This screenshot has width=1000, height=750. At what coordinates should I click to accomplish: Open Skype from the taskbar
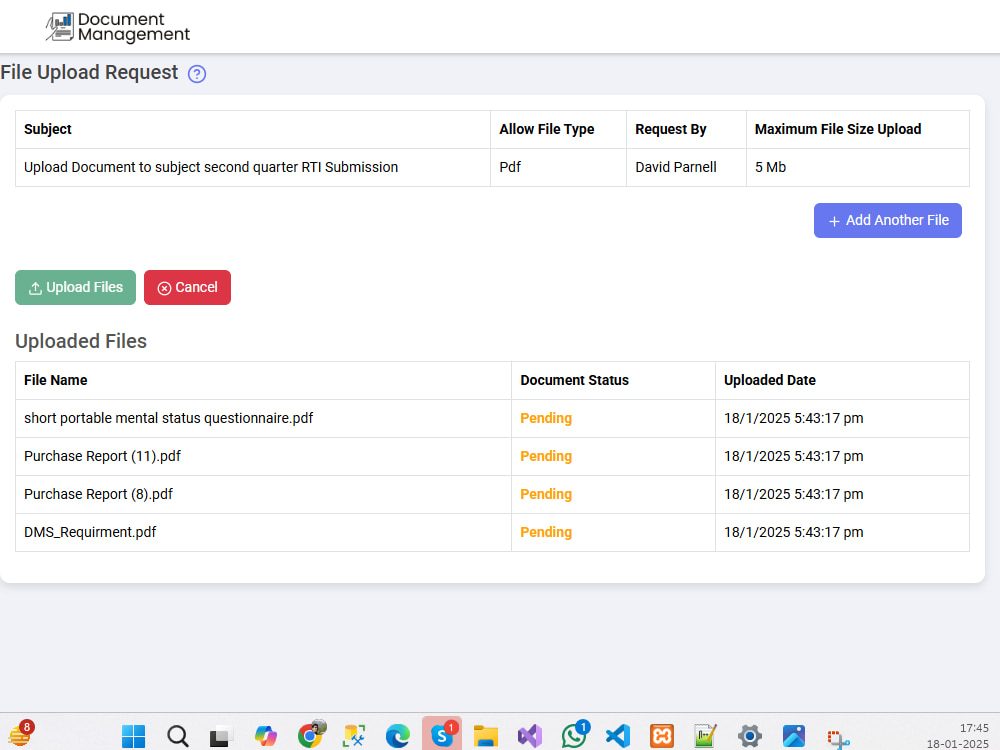pos(442,735)
